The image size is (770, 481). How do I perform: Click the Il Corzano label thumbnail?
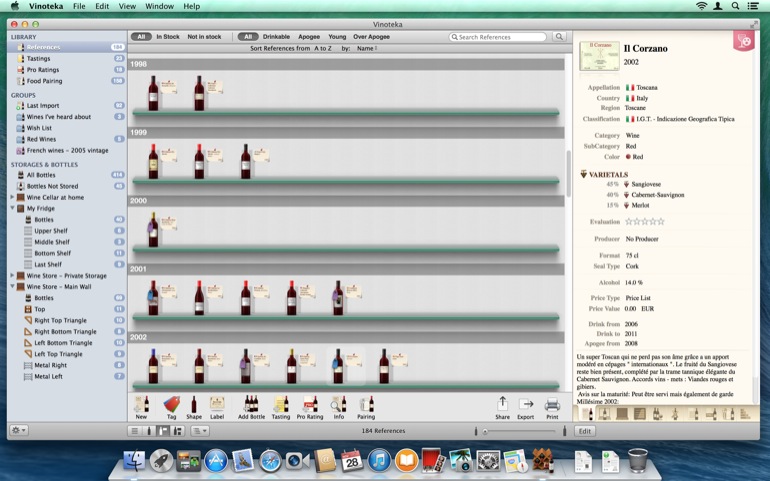[x=599, y=57]
